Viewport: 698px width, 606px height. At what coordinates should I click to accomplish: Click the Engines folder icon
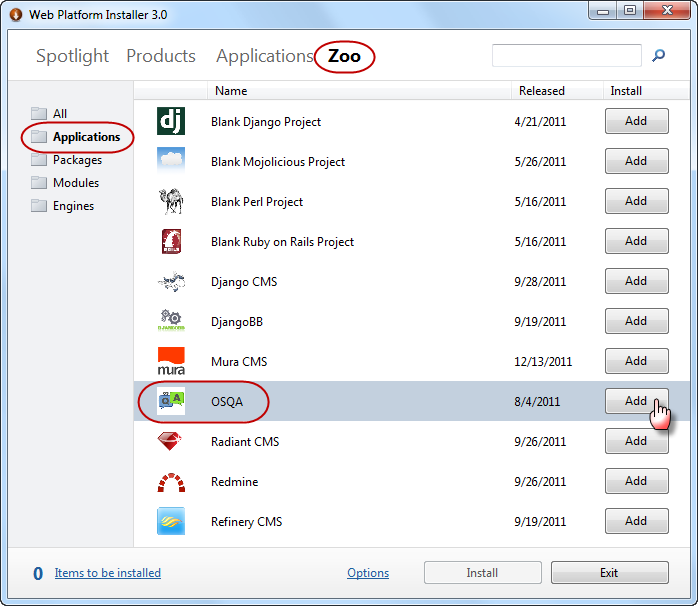(39, 205)
